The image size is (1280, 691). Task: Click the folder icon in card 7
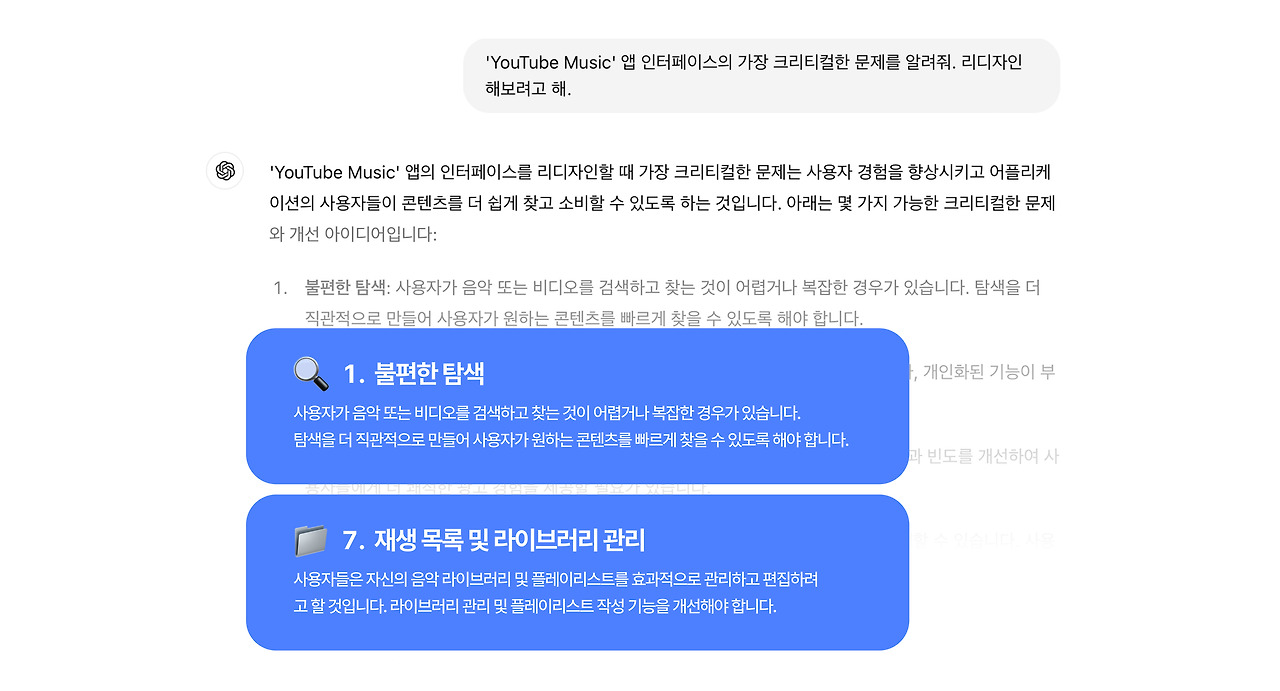(x=311, y=540)
